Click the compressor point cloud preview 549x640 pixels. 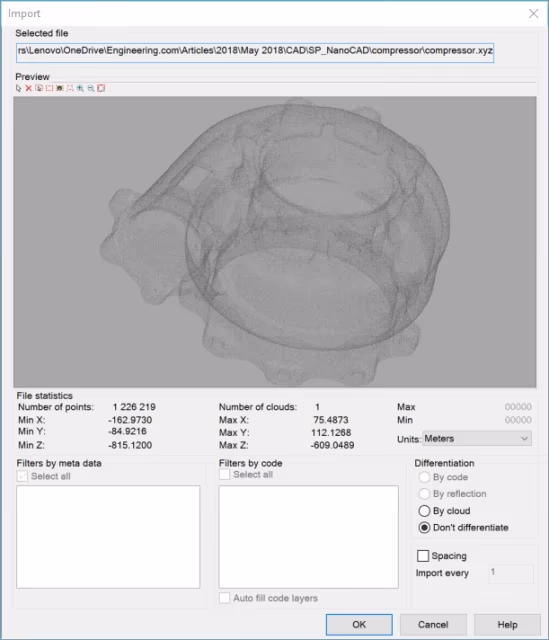275,242
